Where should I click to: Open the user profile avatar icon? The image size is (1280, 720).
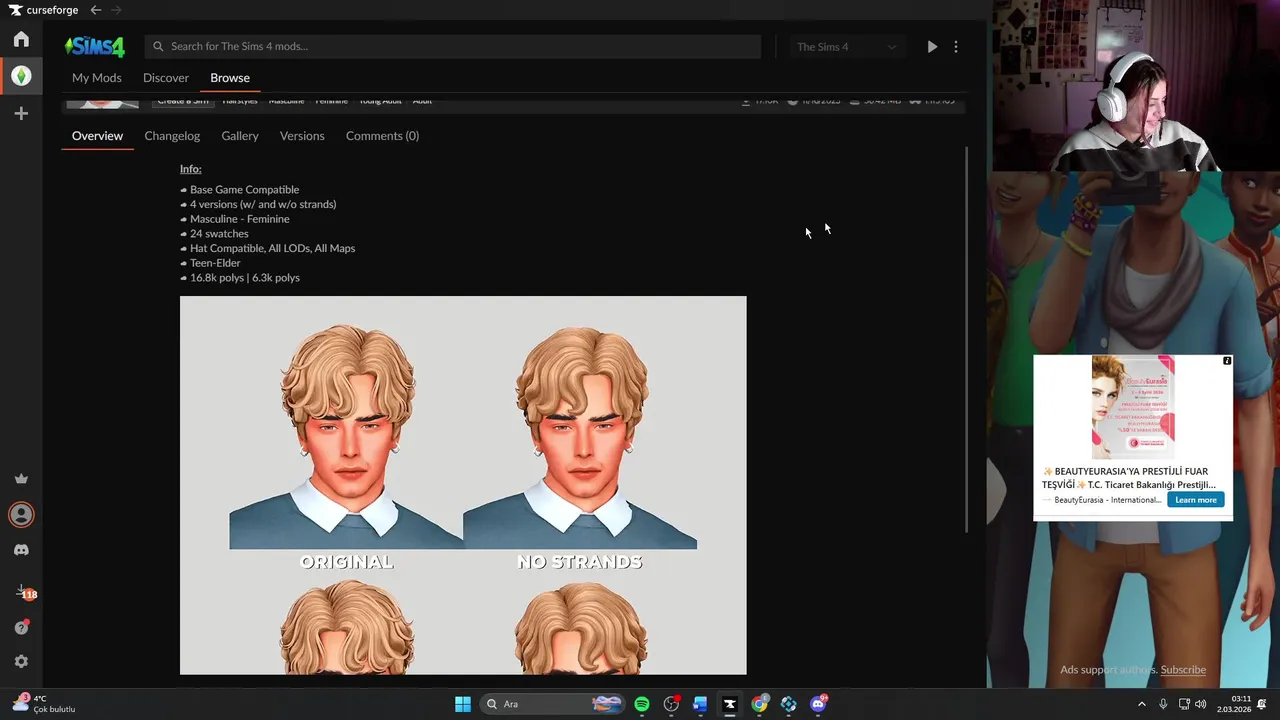click(21, 514)
